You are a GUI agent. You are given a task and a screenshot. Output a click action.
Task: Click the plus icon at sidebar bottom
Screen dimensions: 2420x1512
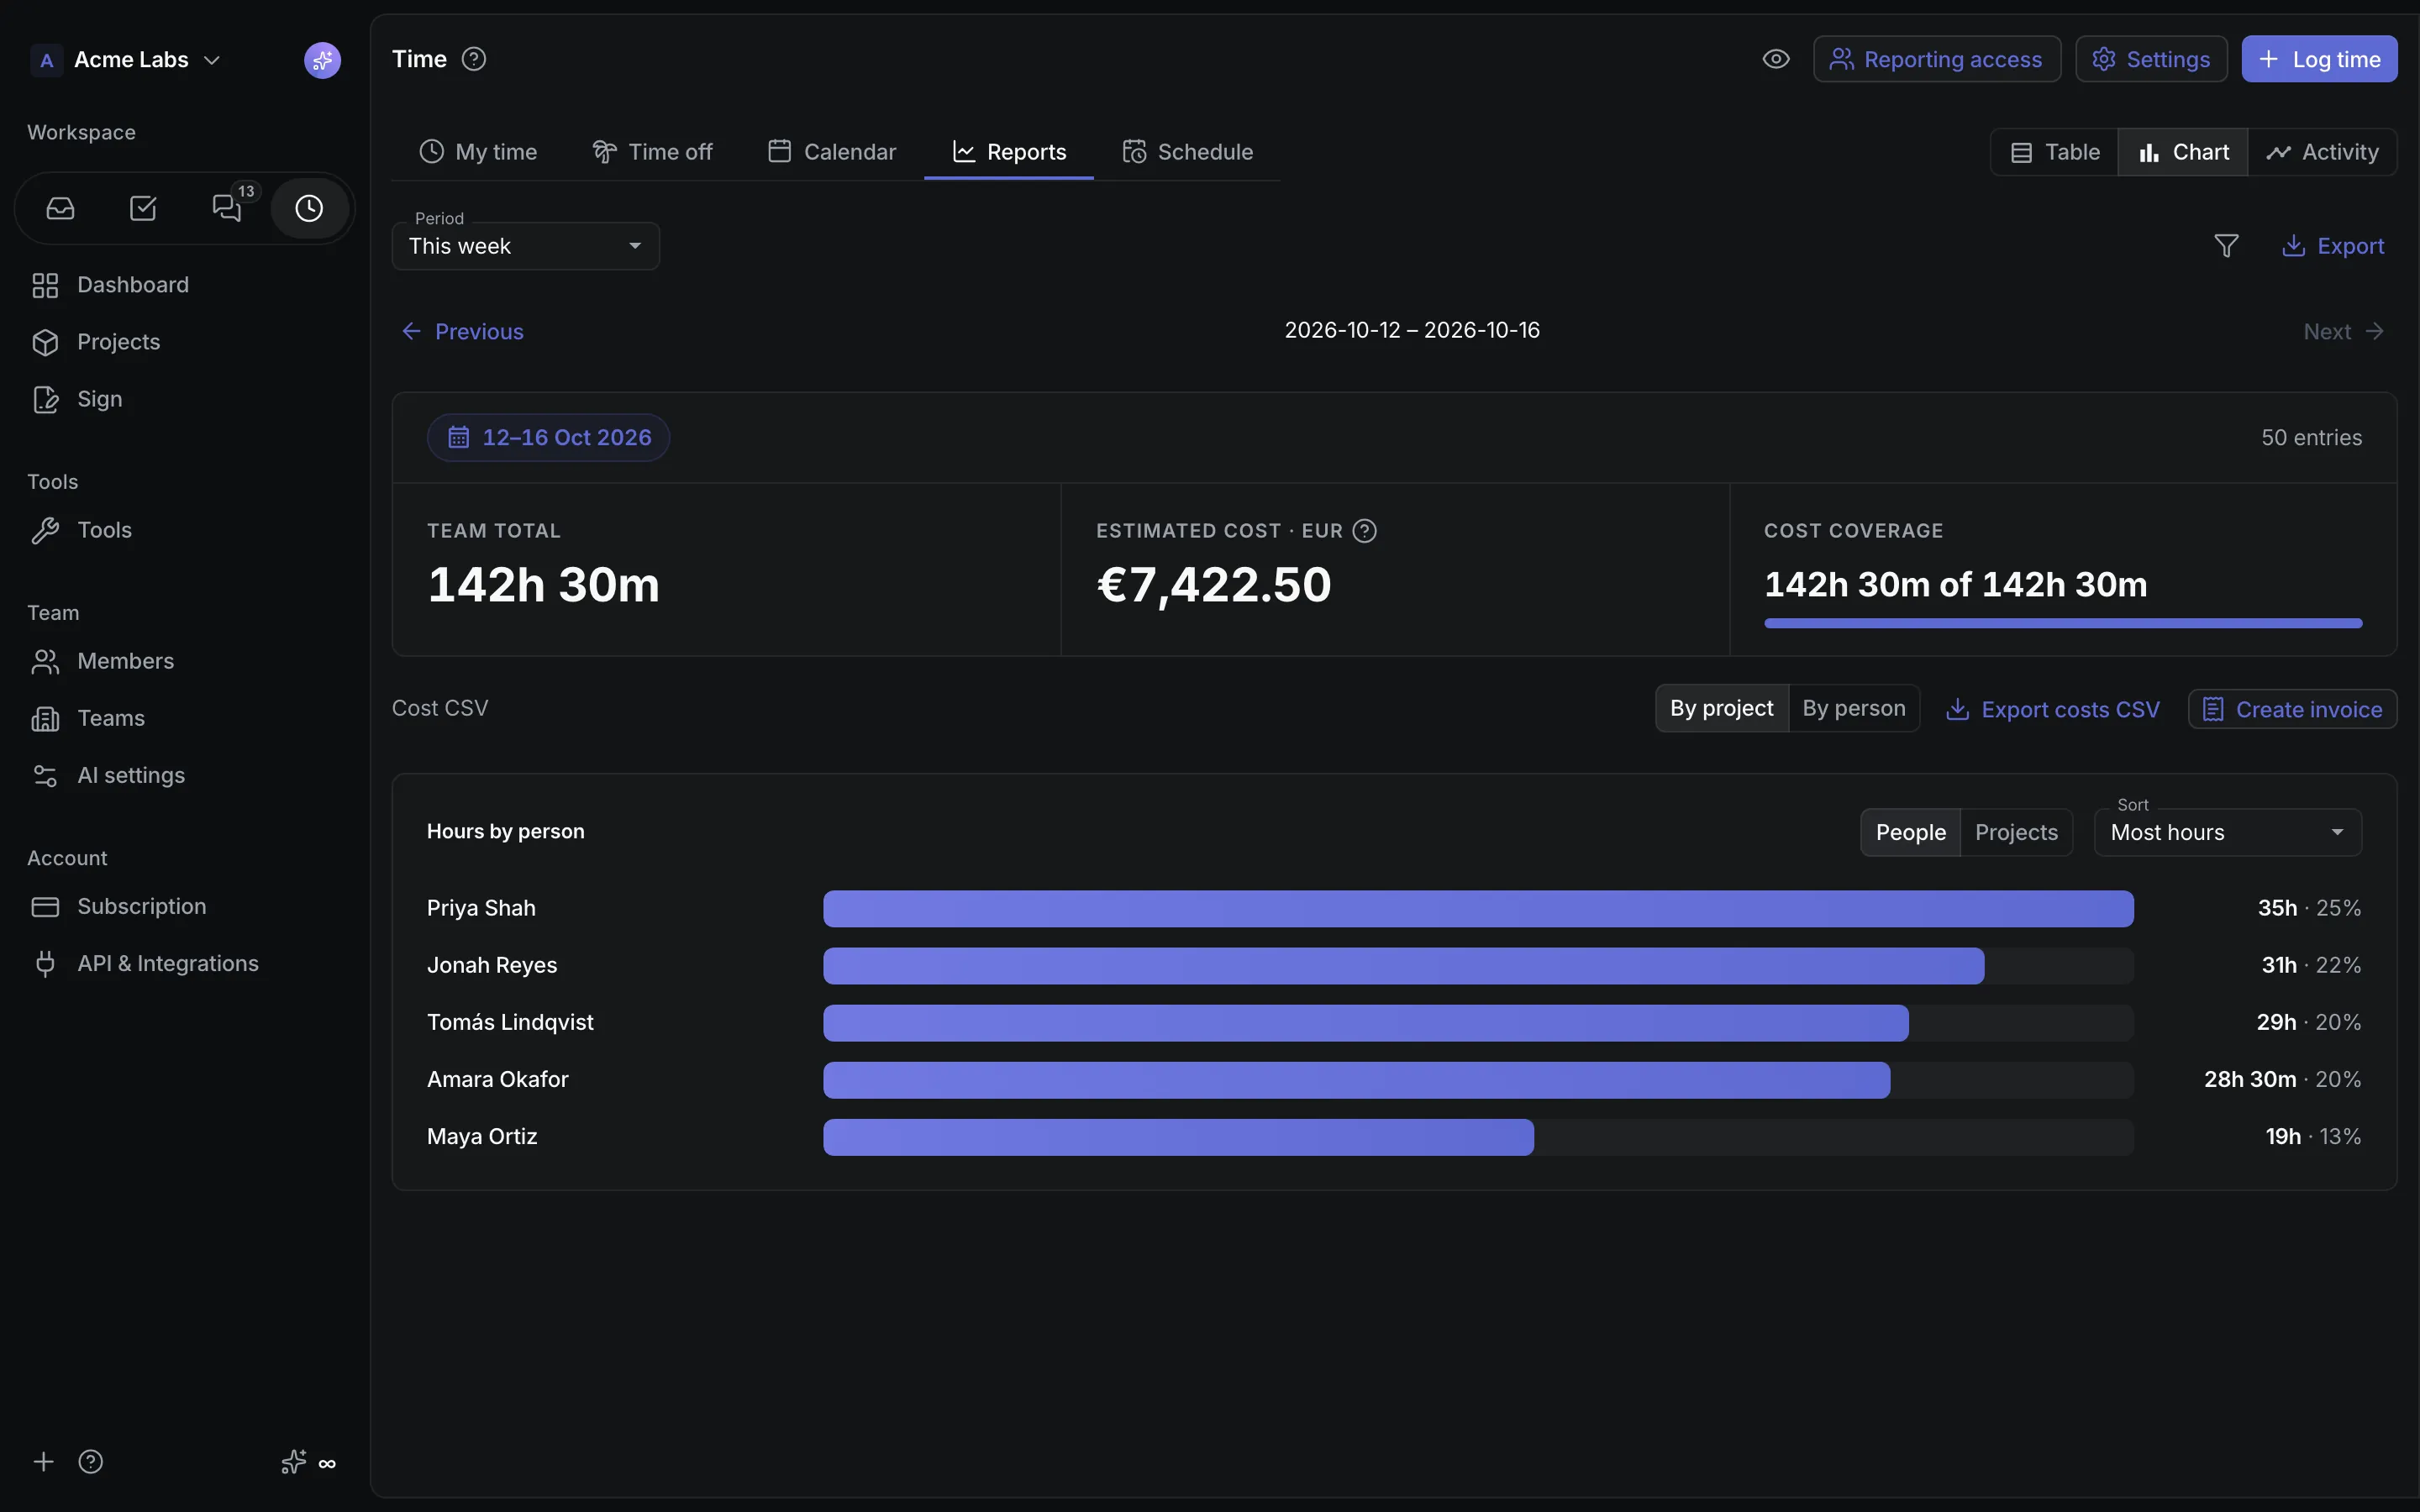pyautogui.click(x=43, y=1462)
